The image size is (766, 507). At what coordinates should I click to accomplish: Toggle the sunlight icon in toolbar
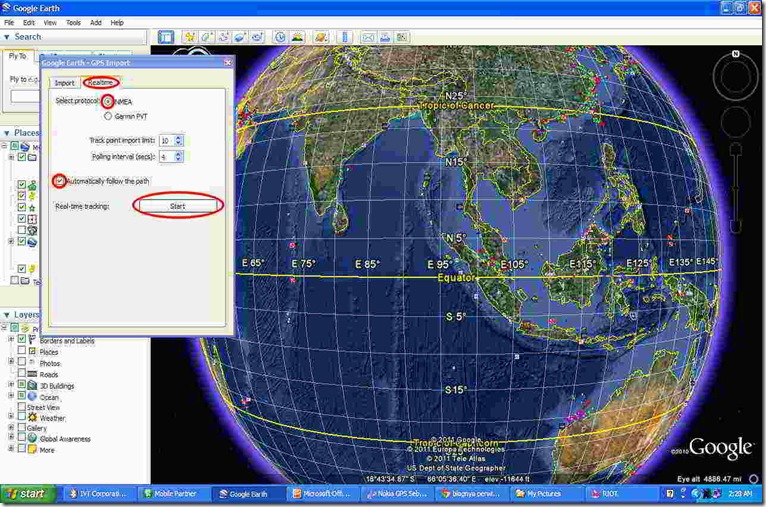[x=298, y=37]
